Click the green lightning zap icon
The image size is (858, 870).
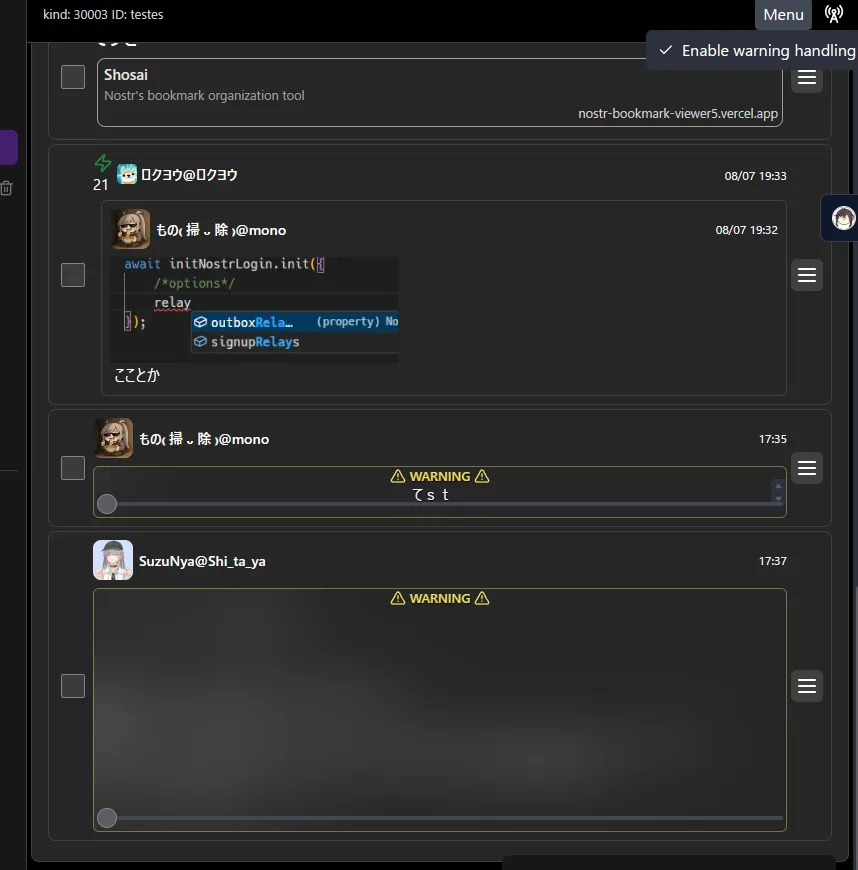point(103,163)
